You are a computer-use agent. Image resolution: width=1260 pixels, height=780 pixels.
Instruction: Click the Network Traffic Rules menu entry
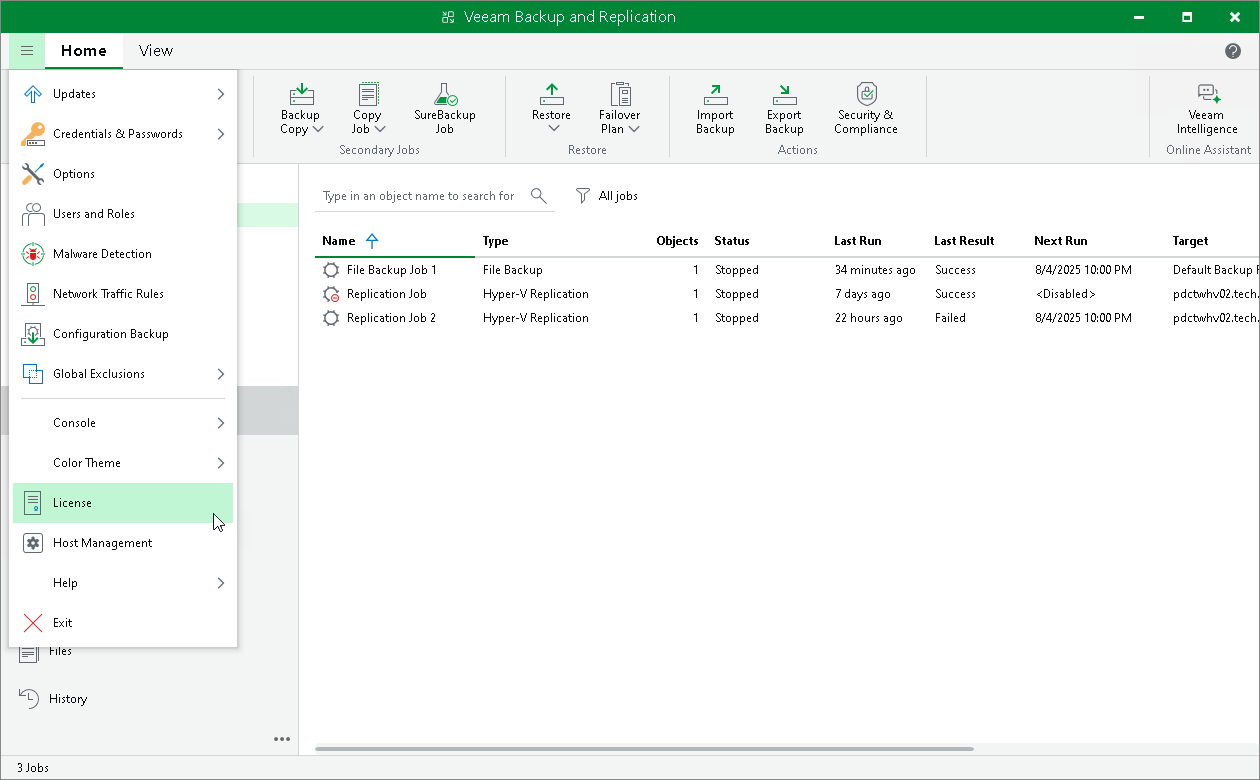(123, 294)
